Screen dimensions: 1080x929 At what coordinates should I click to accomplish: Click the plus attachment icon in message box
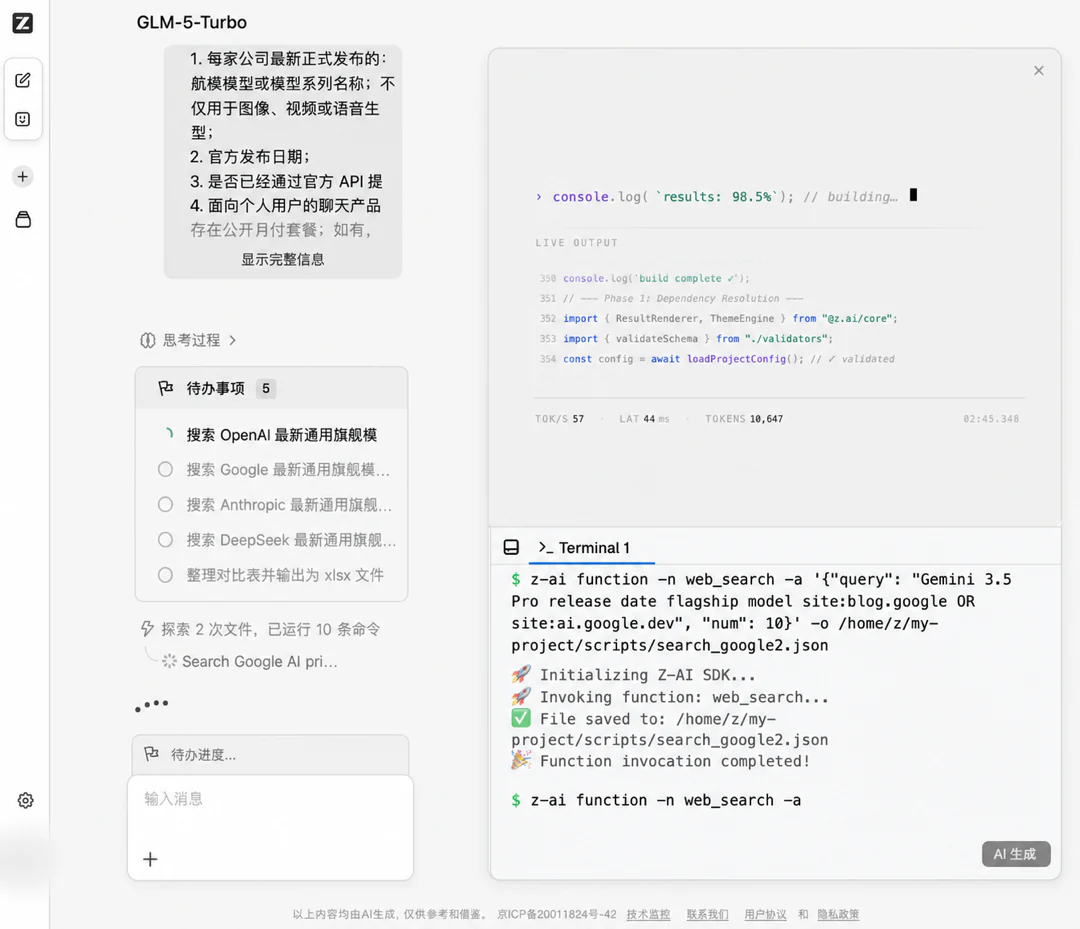click(x=150, y=859)
